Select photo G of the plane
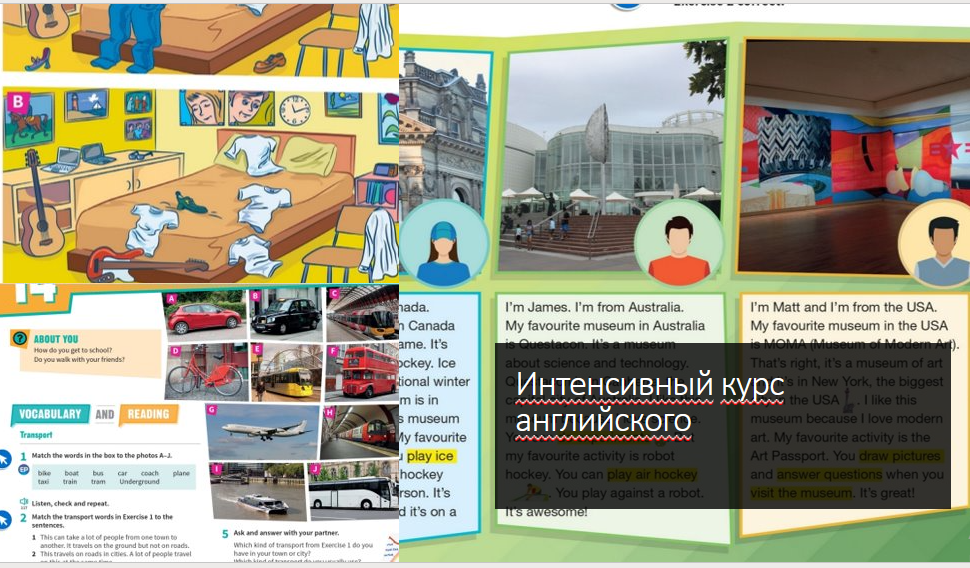This screenshot has height=568, width=970. pos(262,432)
